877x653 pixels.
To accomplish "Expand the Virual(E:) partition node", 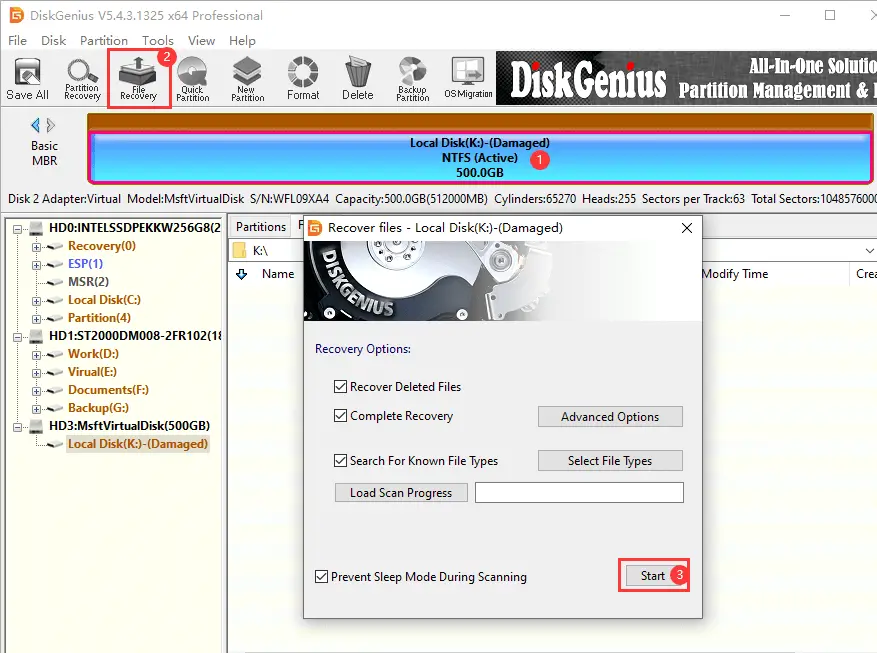I will pos(36,373).
